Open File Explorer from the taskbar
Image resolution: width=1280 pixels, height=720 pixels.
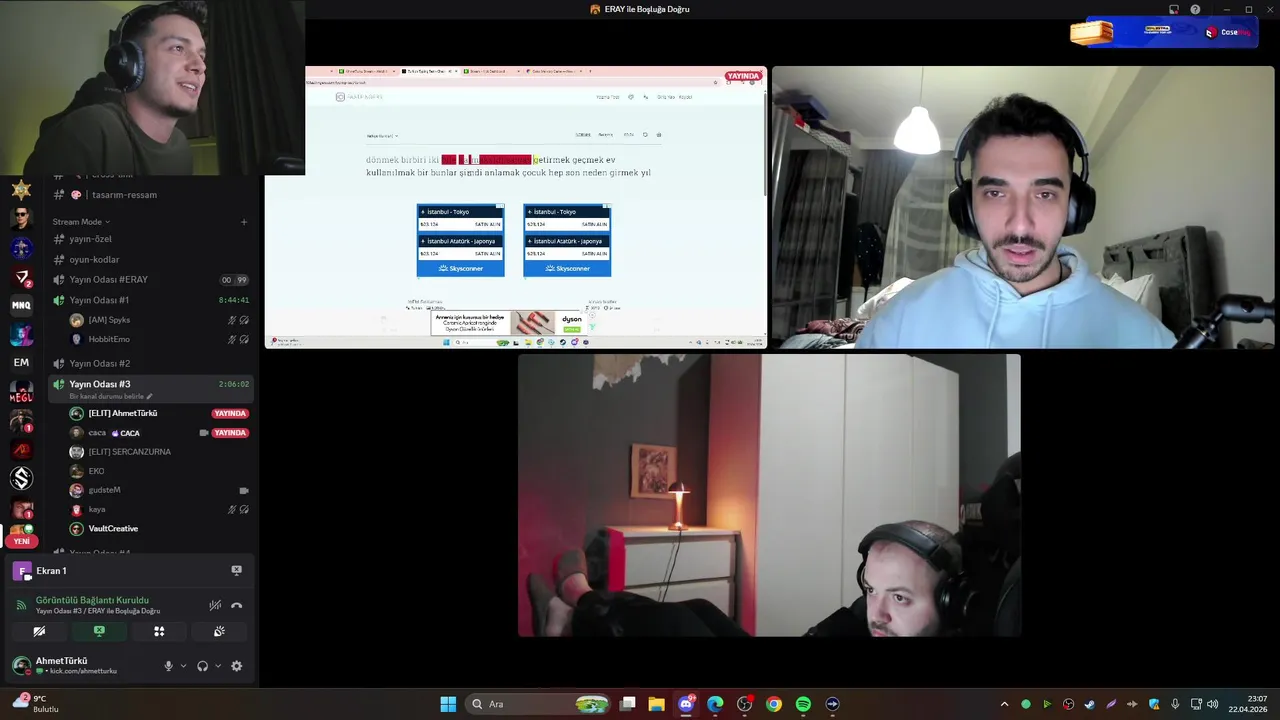coord(656,704)
